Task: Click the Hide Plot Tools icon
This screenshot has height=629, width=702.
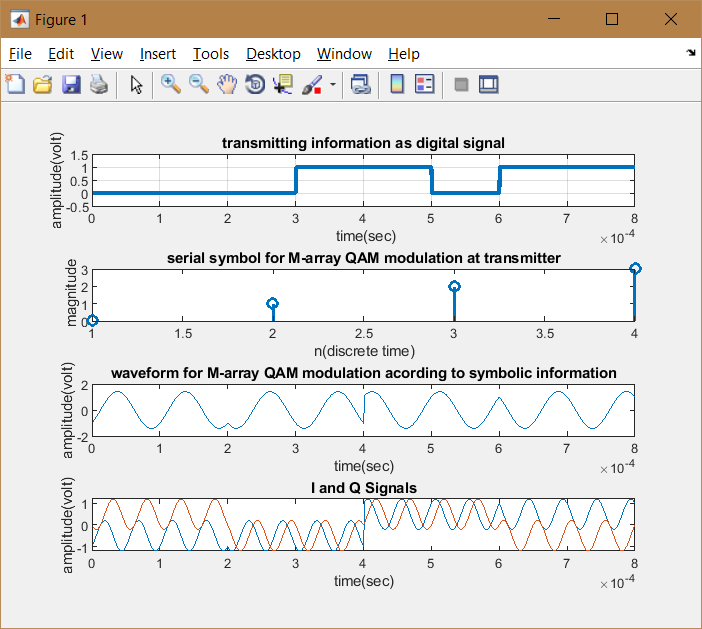Action: point(461,84)
